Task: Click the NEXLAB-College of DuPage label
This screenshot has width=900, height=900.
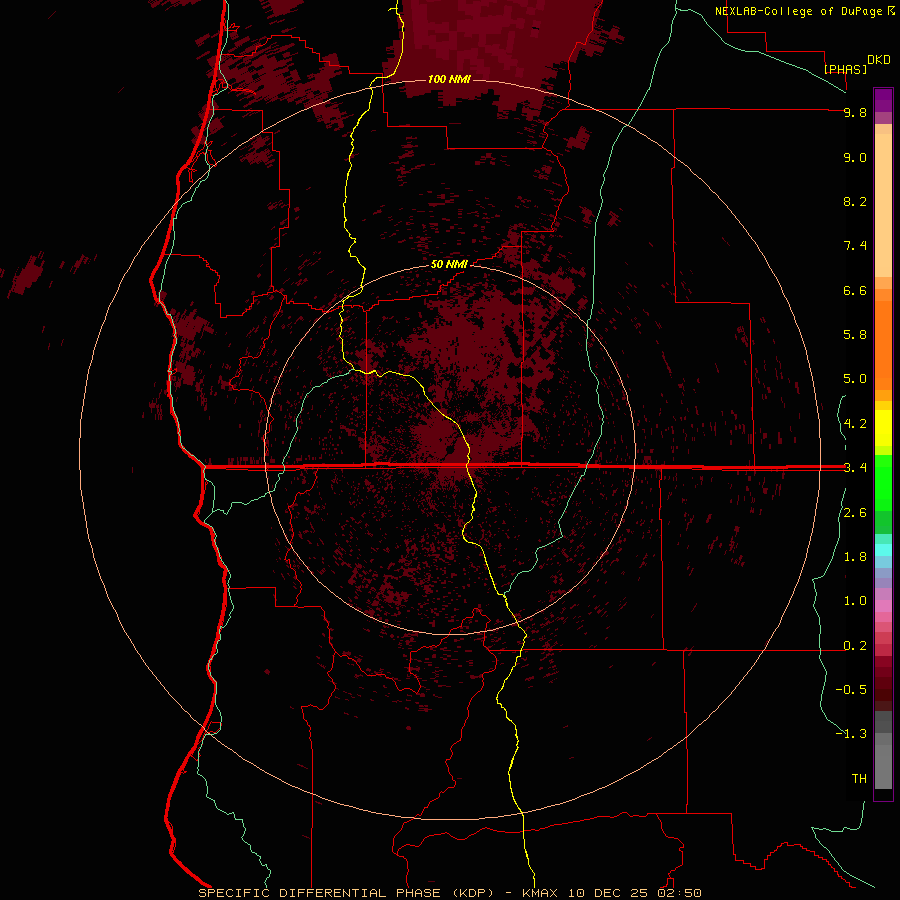Action: point(798,11)
